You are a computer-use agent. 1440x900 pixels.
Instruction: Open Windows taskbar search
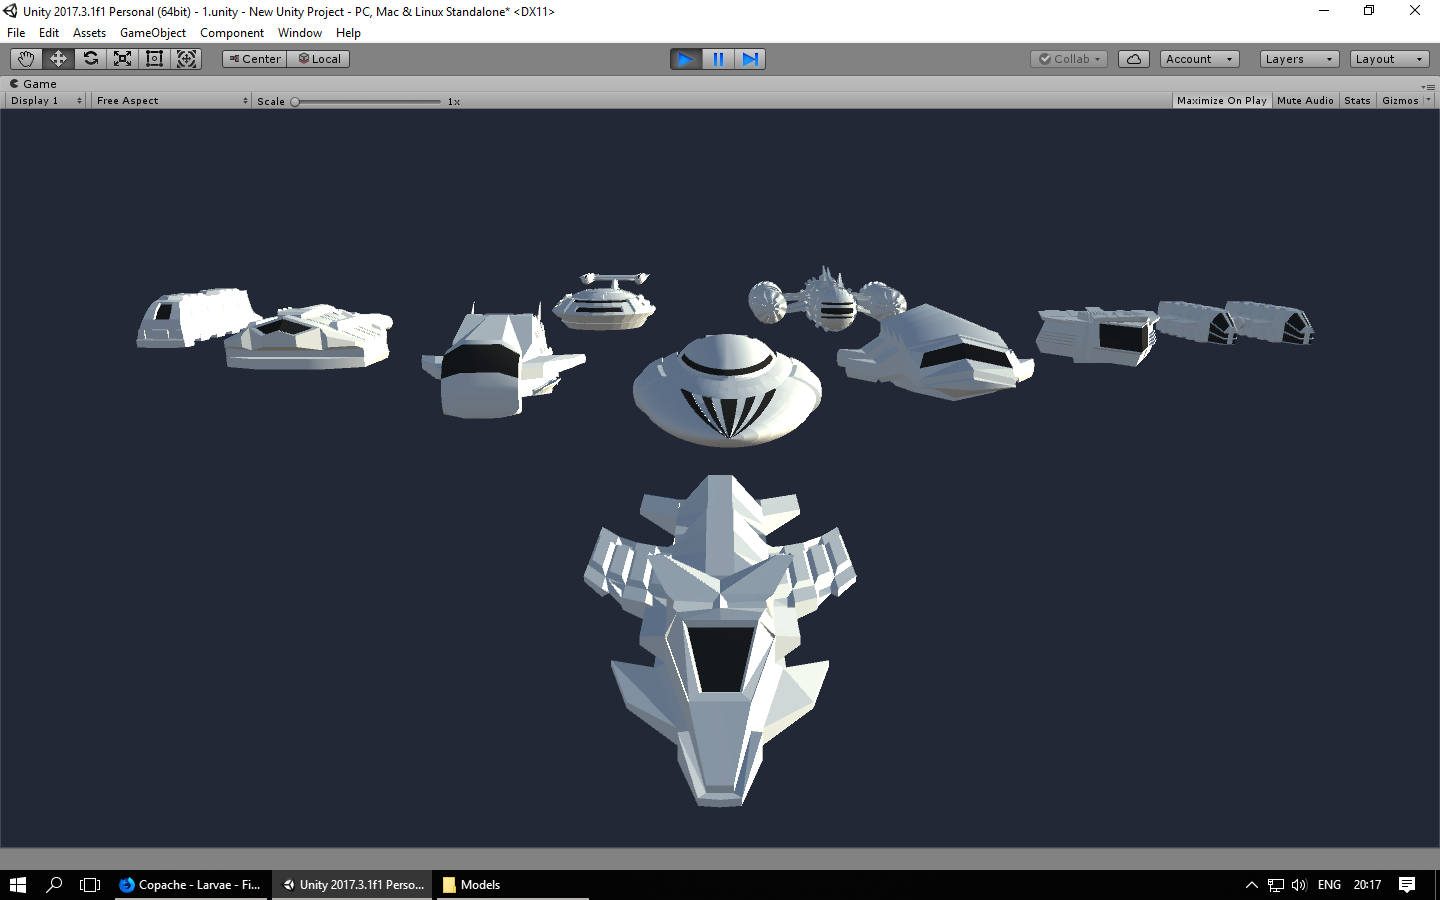tap(54, 885)
